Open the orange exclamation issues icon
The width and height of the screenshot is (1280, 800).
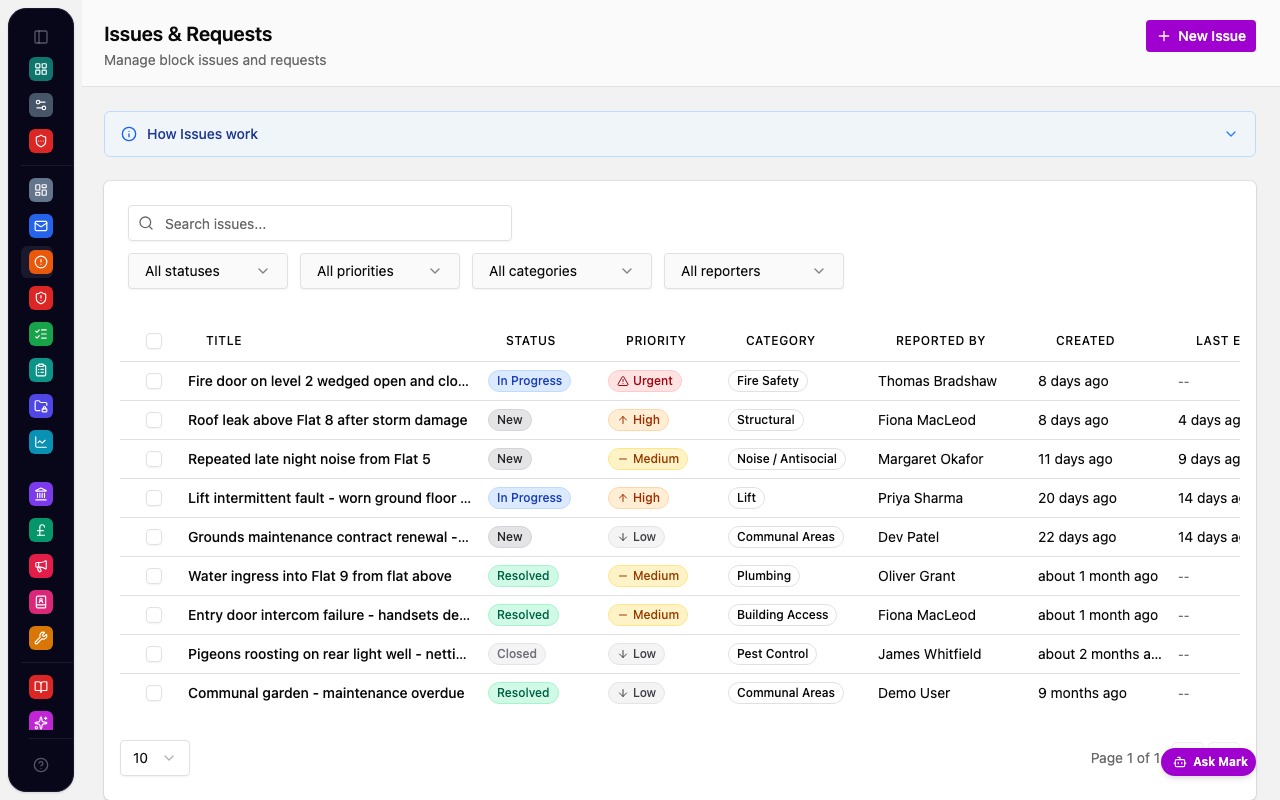(x=41, y=262)
